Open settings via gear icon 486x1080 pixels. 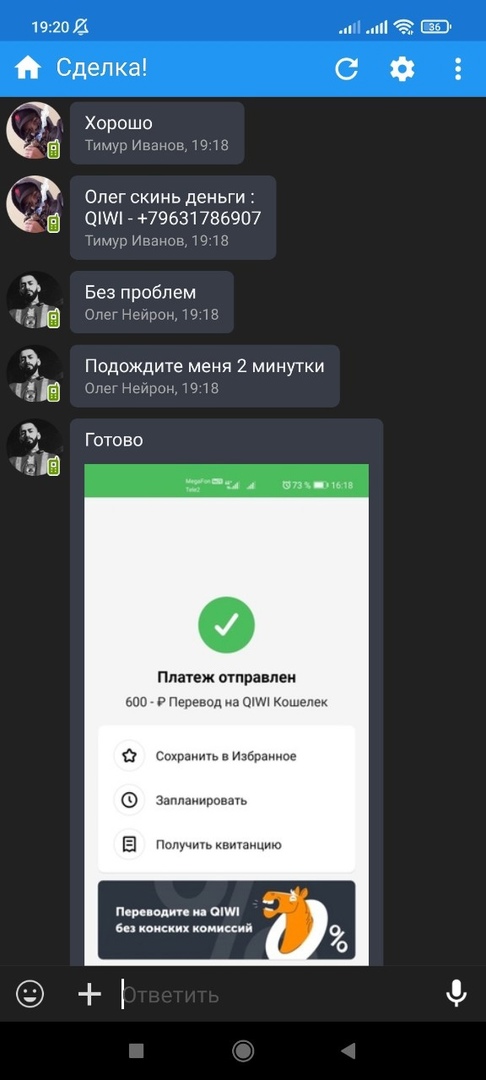coord(403,69)
